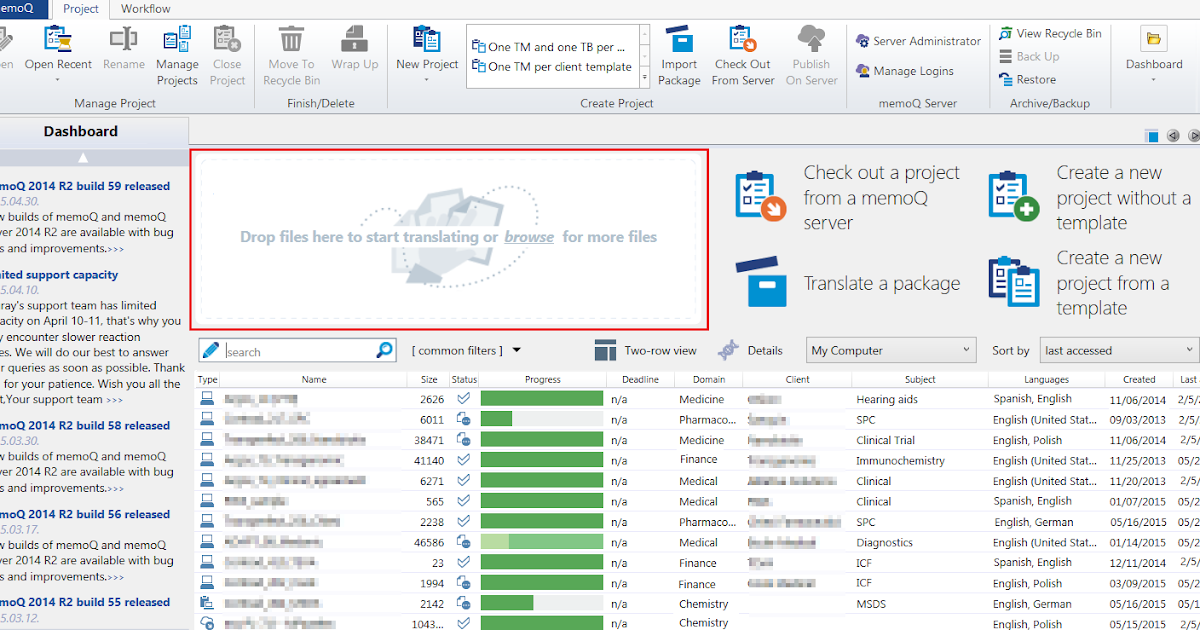Sort by the Name column header
Screen dimensions: 1200x630
tap(314, 380)
